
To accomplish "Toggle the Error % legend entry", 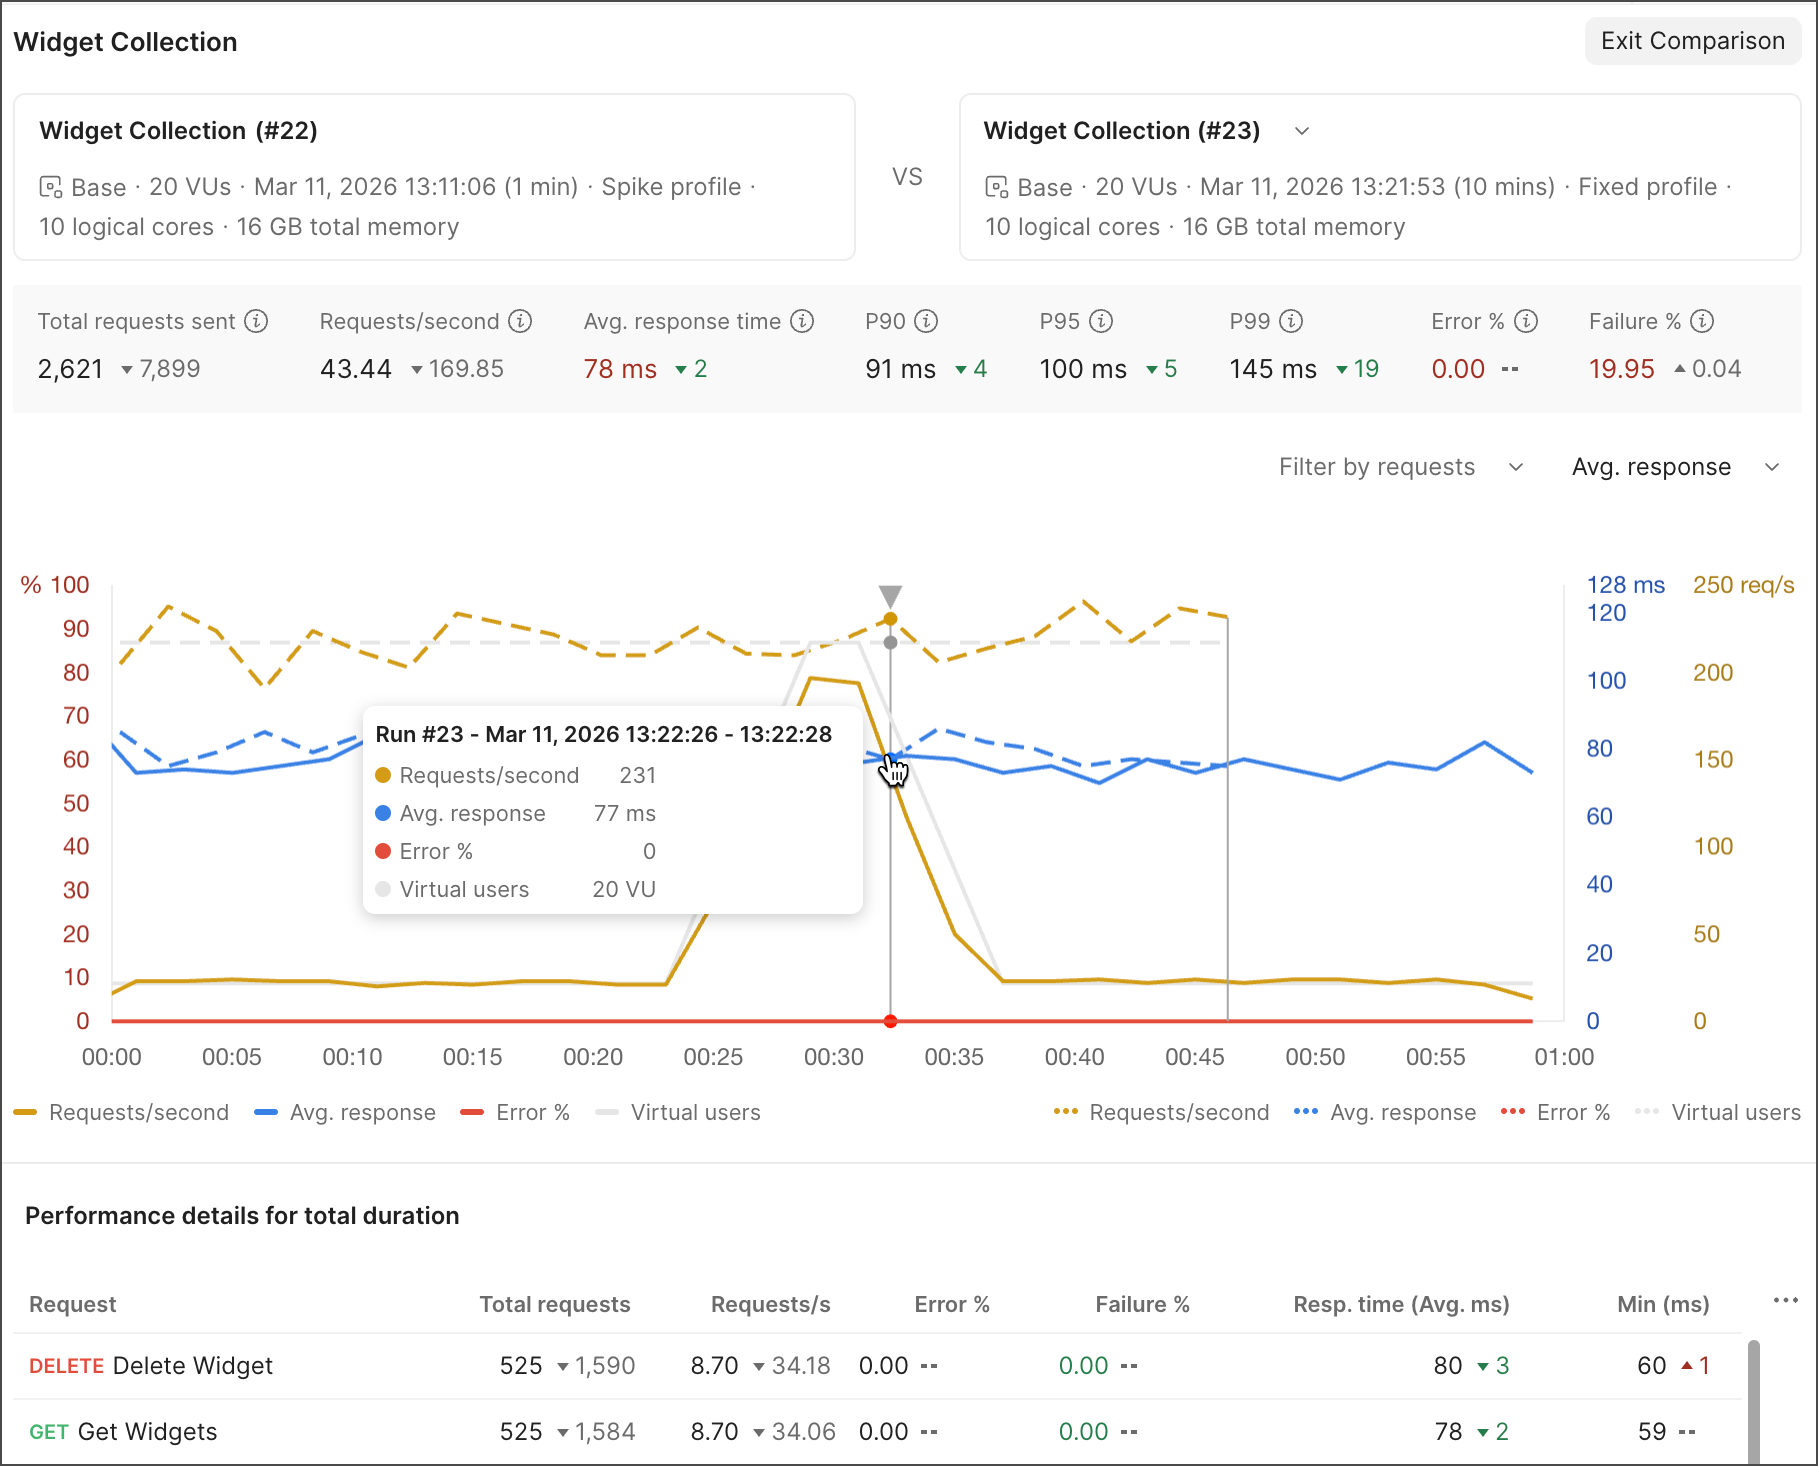I will click(532, 1112).
